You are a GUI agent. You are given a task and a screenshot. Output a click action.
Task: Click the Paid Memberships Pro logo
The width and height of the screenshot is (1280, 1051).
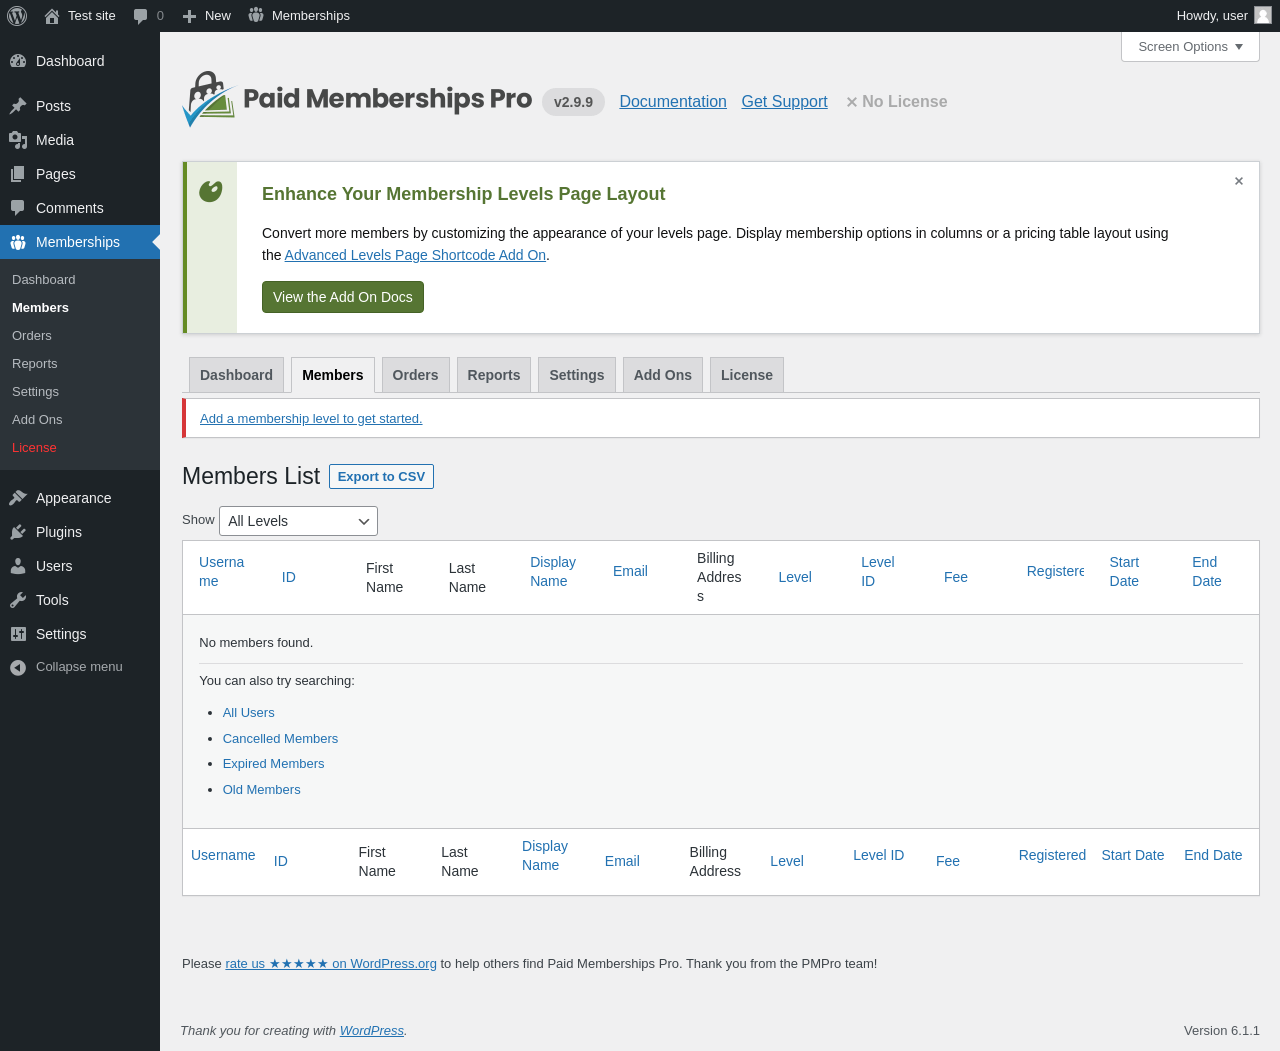coord(357,99)
